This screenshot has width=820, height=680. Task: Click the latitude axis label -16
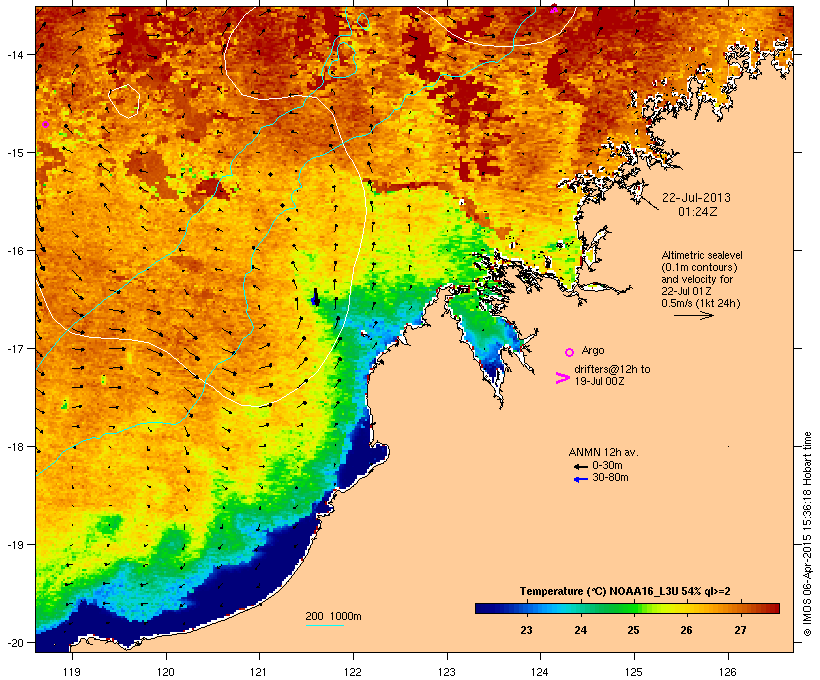(14, 251)
